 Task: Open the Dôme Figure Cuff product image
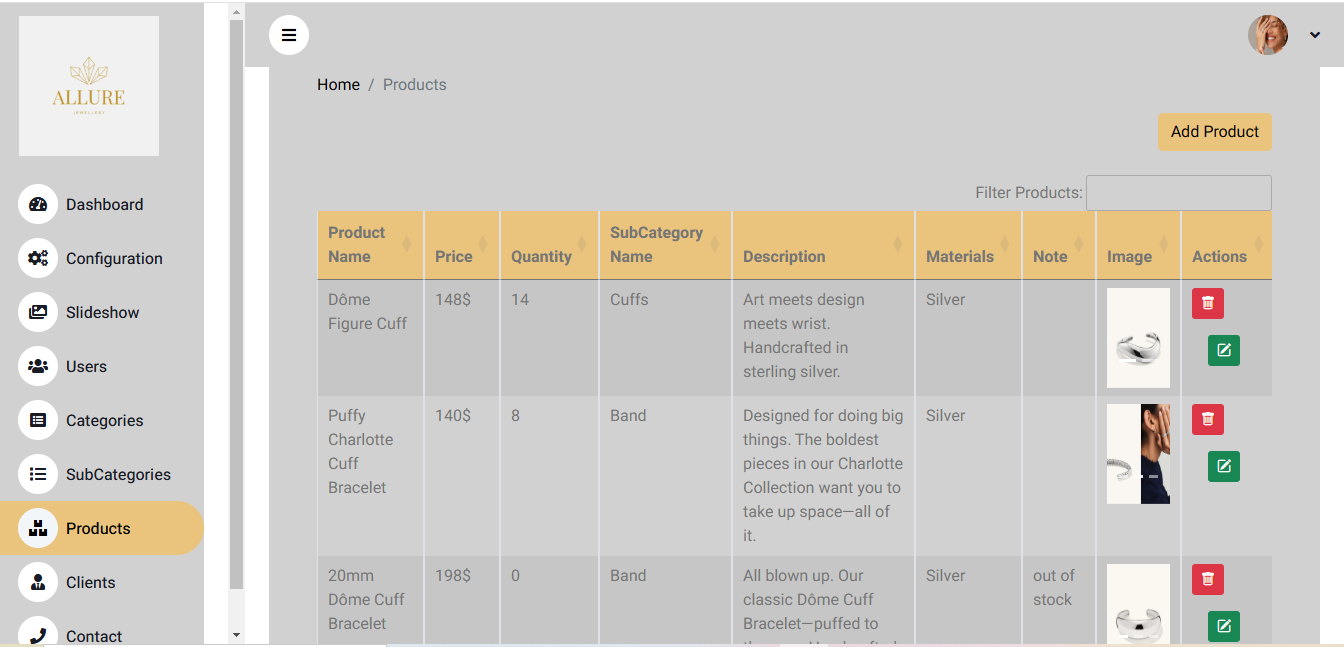coord(1138,338)
